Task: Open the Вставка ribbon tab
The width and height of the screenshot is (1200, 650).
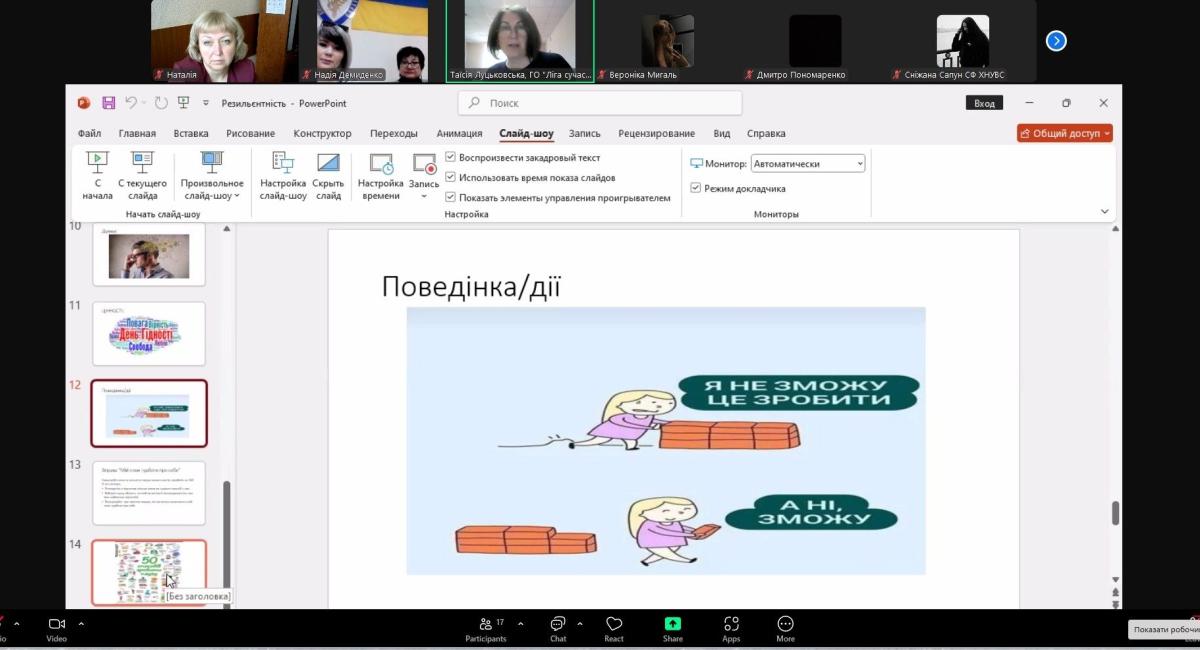Action: tap(191, 133)
